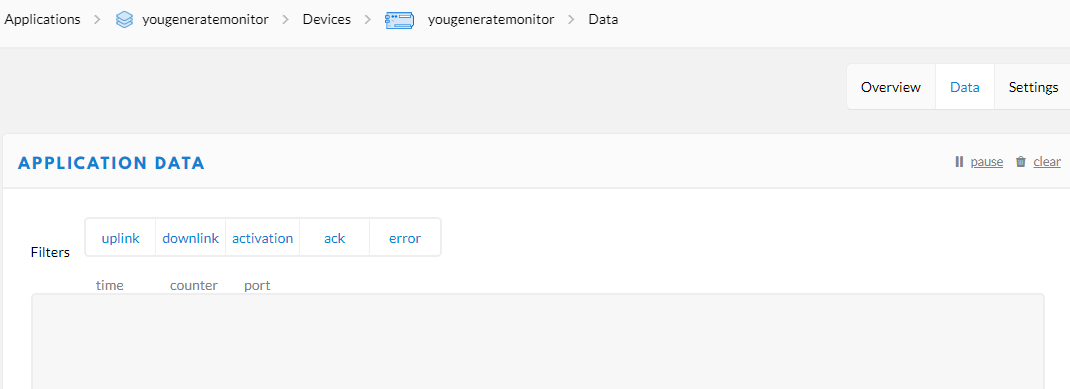
Task: Open the yougeneratemonitor device breadcrumb link
Action: pos(491,20)
